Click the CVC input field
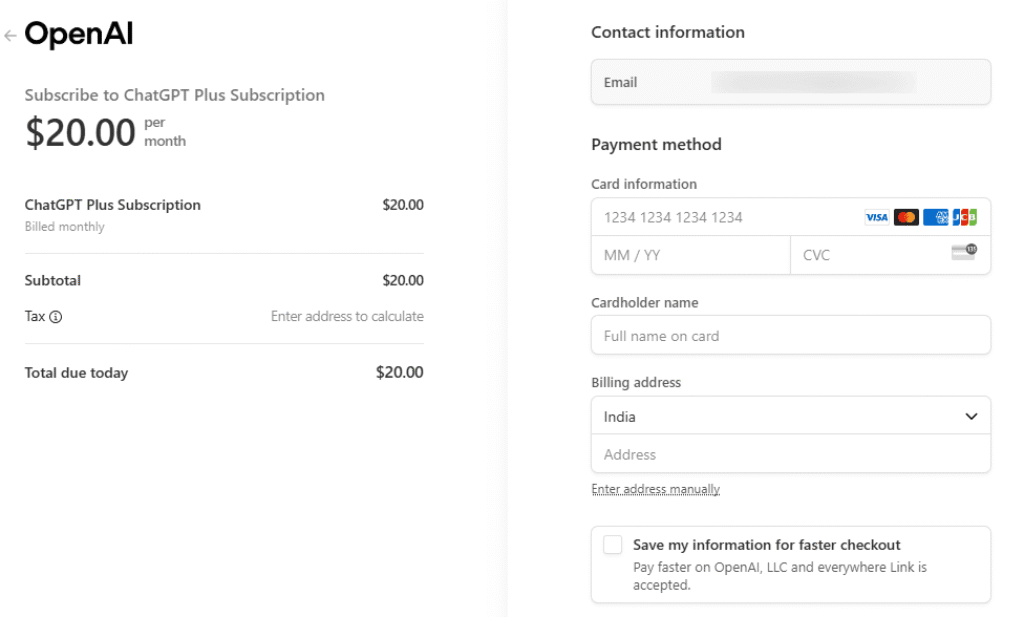The height and width of the screenshot is (617, 1024). pyautogui.click(x=891, y=255)
